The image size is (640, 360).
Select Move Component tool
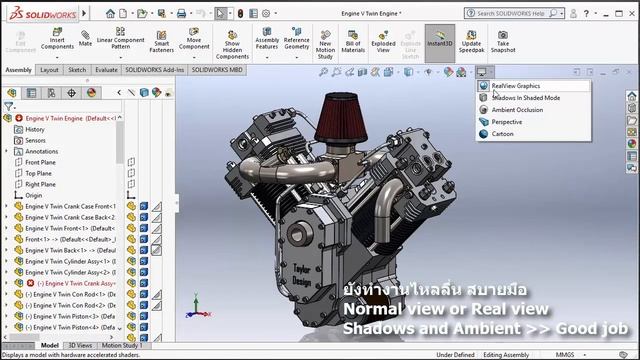[x=194, y=38]
